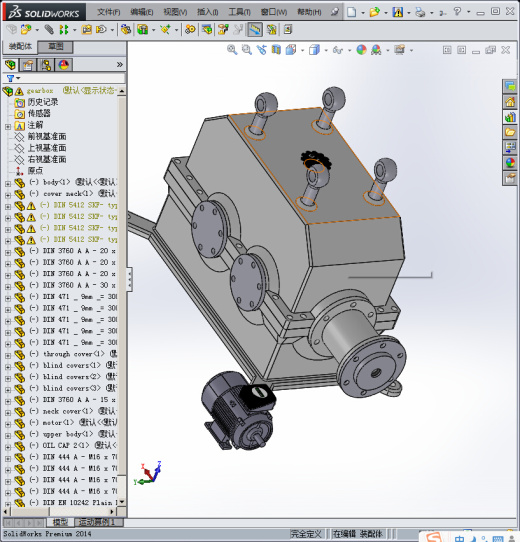Open the DisplayManager color sphere tab

coord(64,65)
